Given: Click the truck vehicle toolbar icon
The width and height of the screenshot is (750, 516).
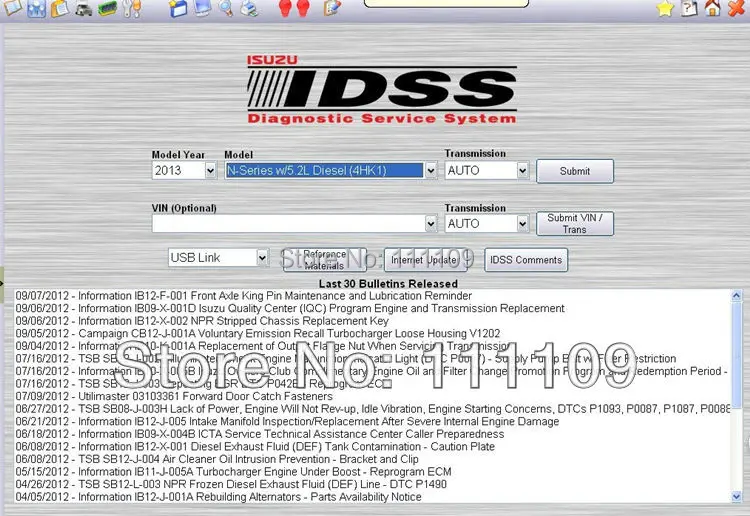Looking at the screenshot, I should [x=83, y=8].
